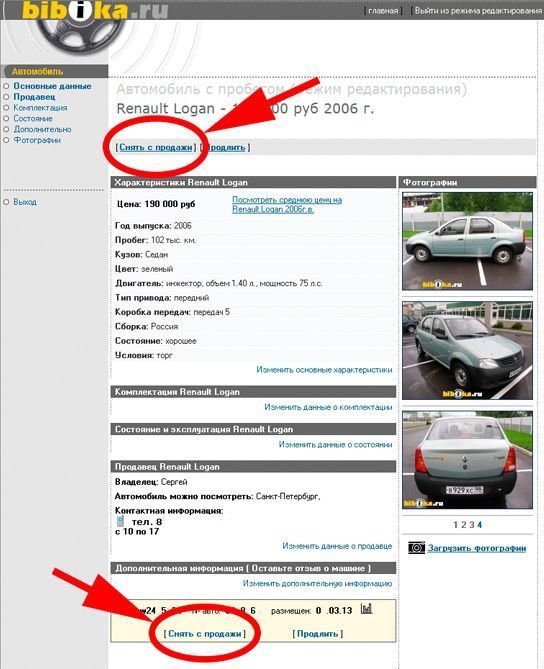Open the side view Renault Logan photo
This screenshot has width=544, height=669.
pos(467,241)
